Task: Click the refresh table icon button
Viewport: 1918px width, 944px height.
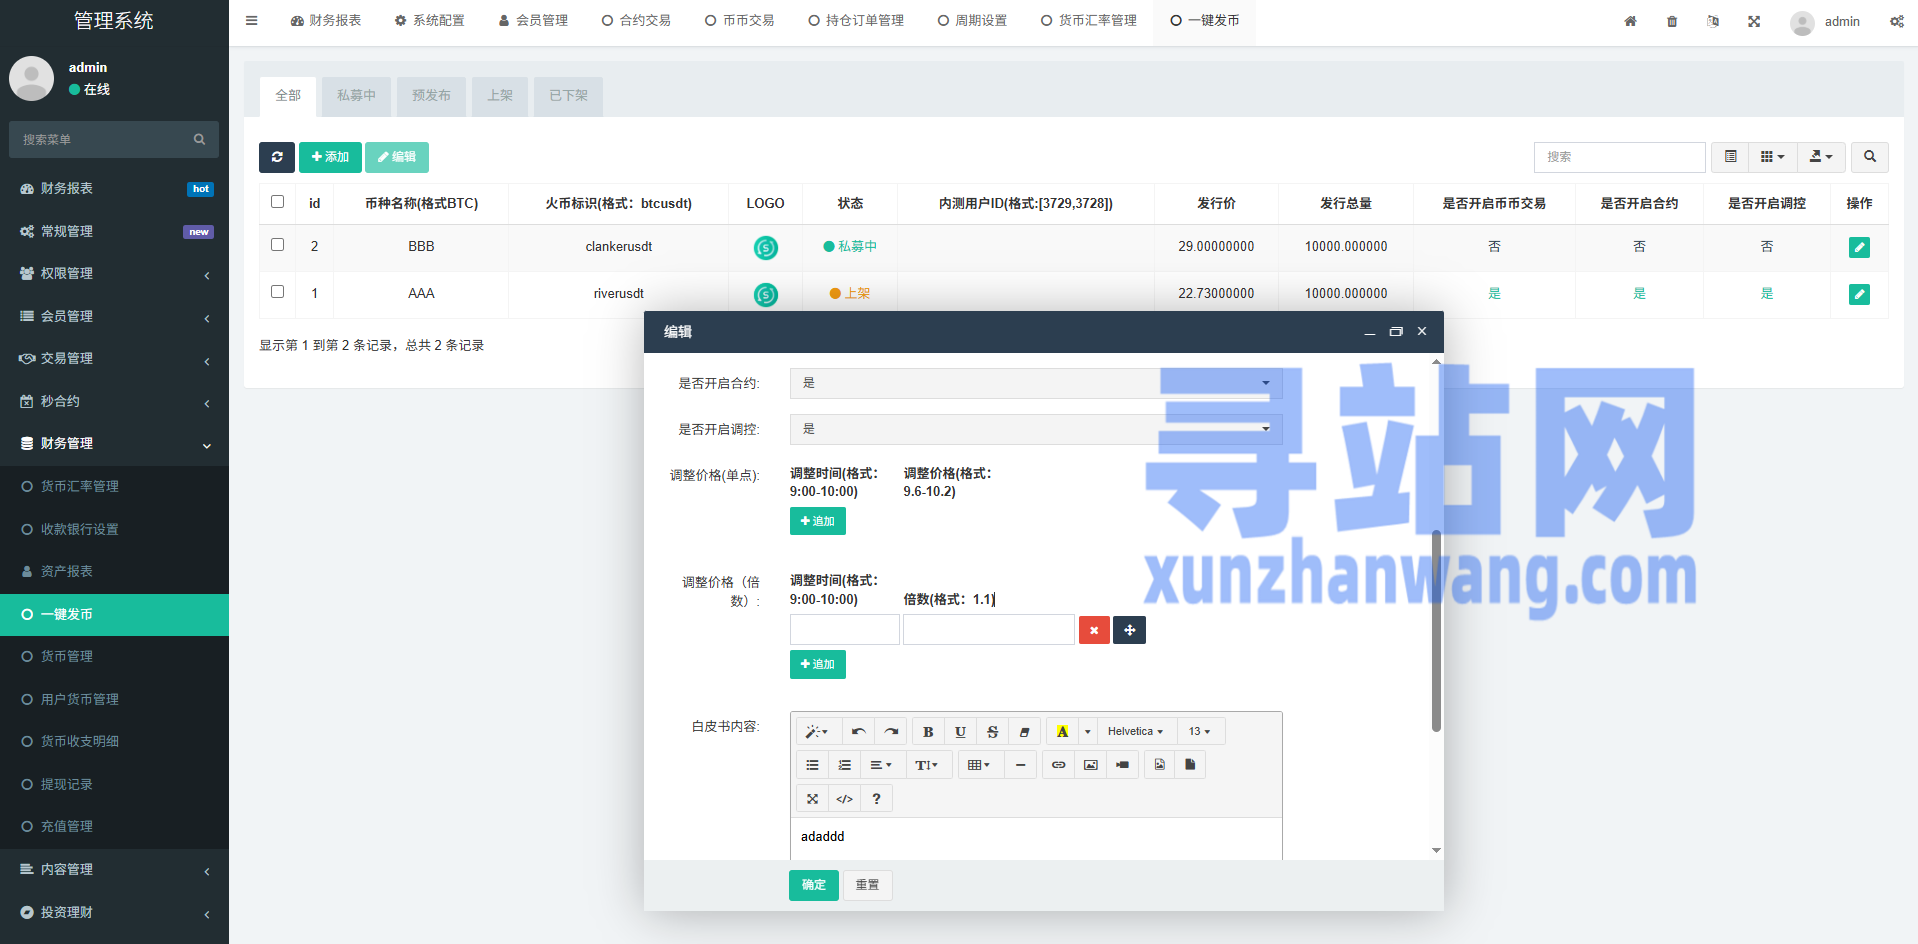Action: (x=277, y=157)
